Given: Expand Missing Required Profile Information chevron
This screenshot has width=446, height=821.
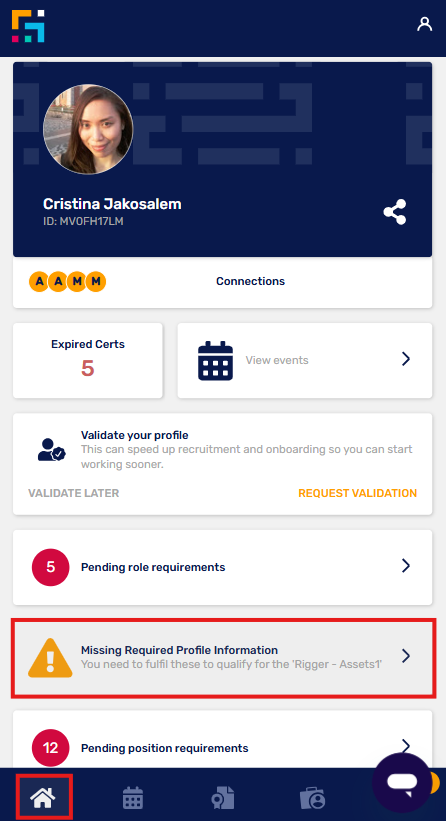Looking at the screenshot, I should pos(406,656).
